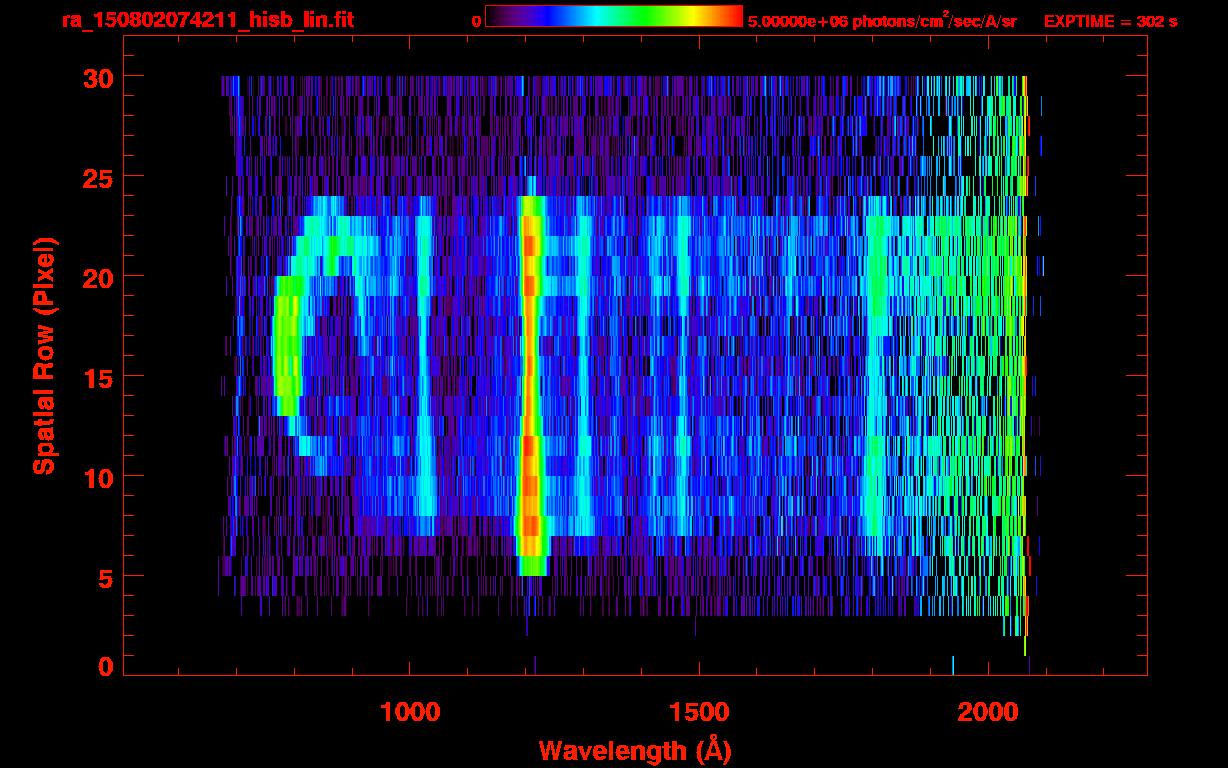This screenshot has width=1228, height=768.
Task: Click the 1000 wavelength tick label
Action: pos(410,713)
